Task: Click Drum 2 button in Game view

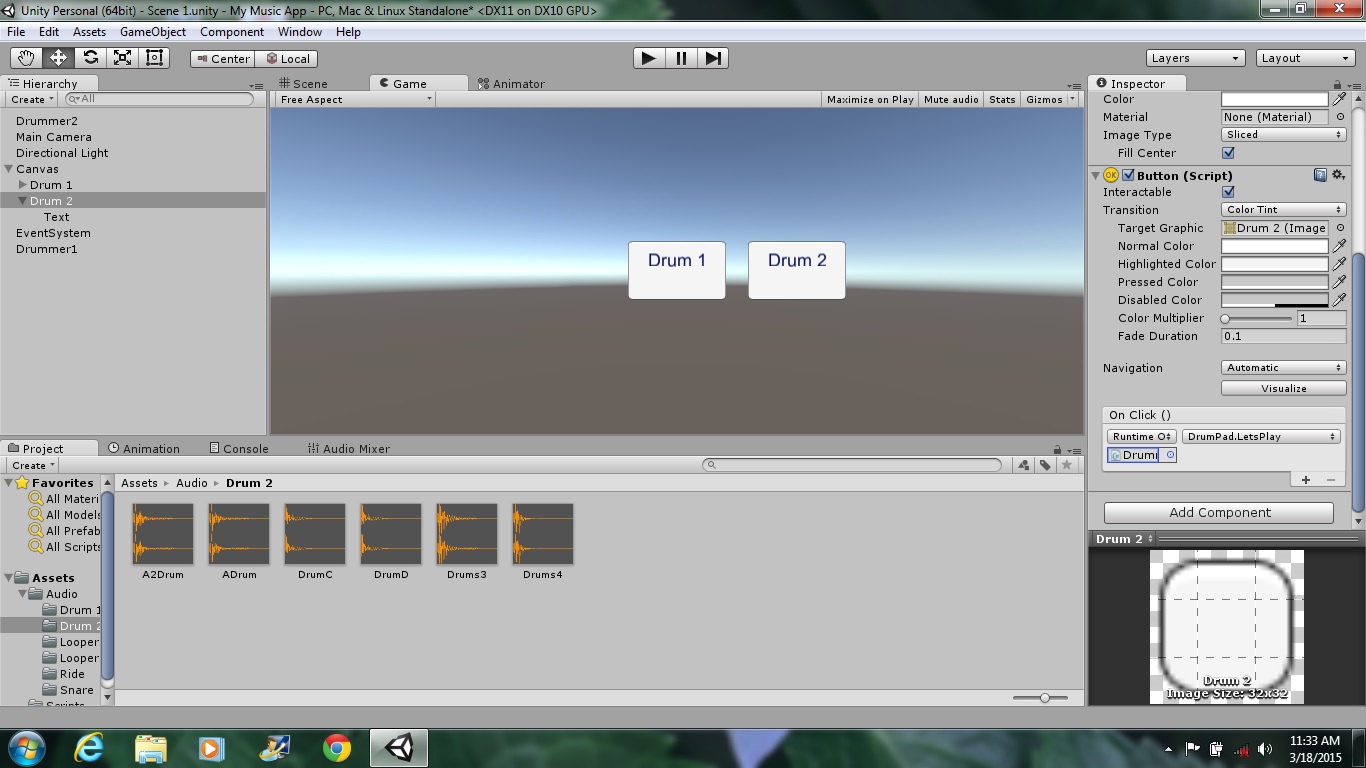Action: [x=797, y=270]
